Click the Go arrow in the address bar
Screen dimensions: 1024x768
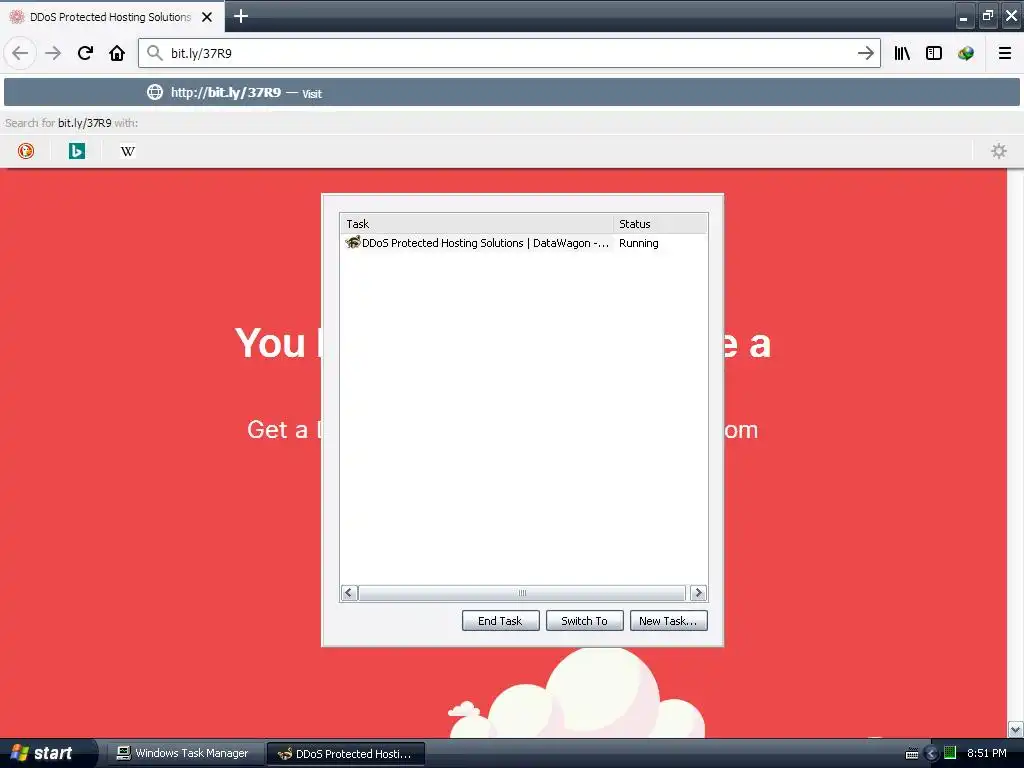865,53
